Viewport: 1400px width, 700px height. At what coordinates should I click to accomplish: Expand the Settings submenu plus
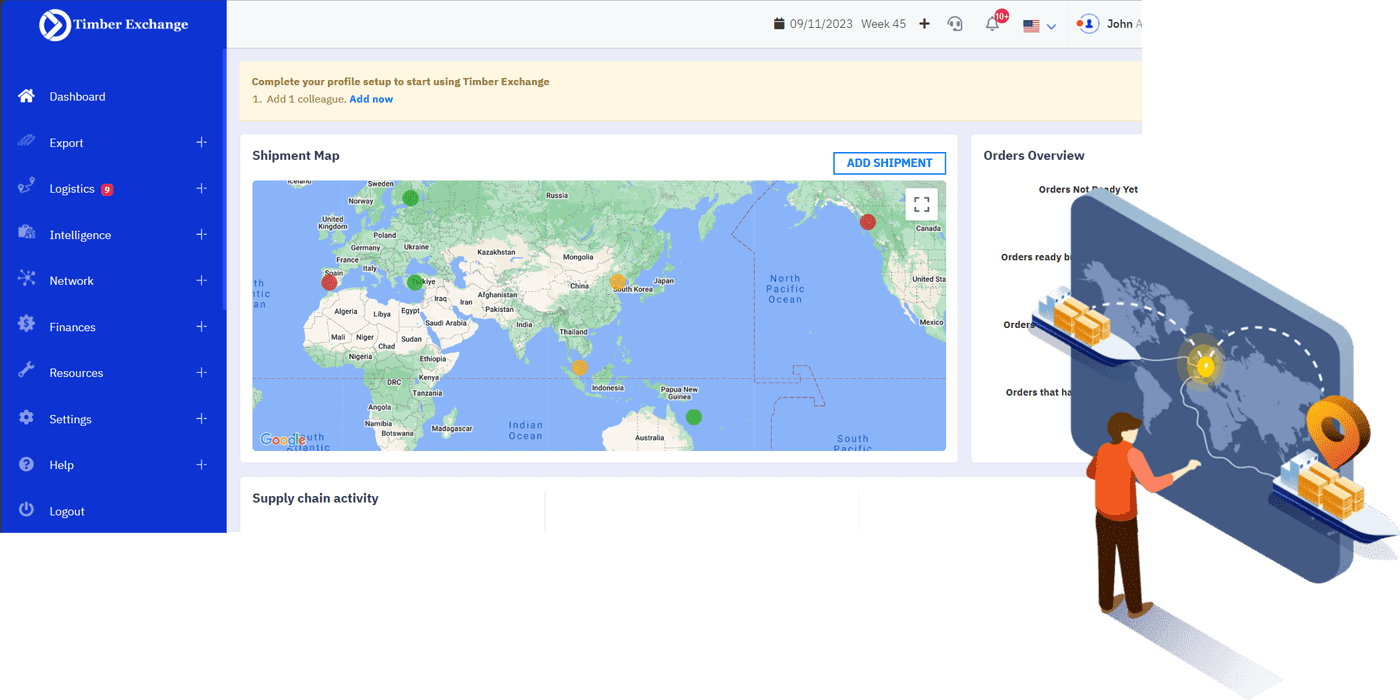pyautogui.click(x=201, y=418)
